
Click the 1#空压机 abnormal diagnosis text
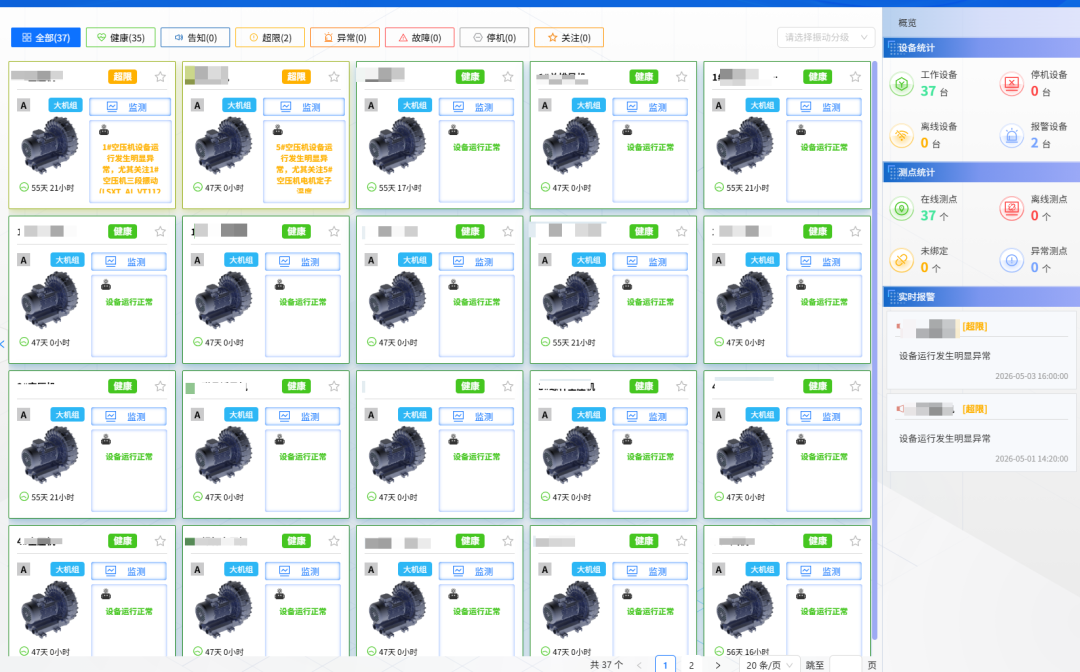point(130,169)
